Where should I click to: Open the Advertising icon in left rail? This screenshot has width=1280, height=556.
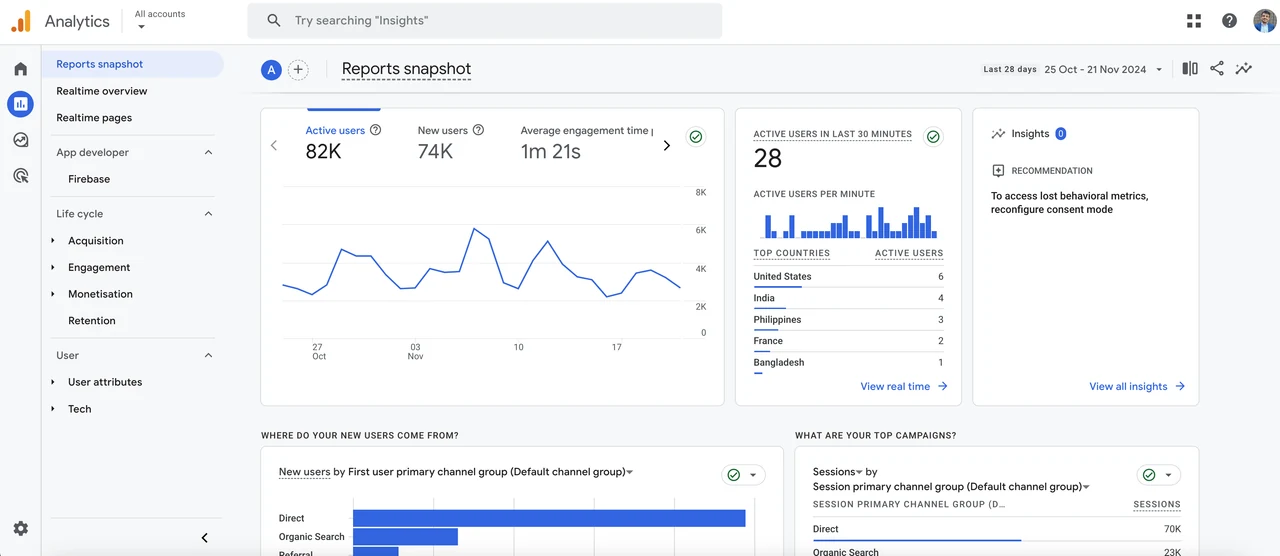pos(20,176)
